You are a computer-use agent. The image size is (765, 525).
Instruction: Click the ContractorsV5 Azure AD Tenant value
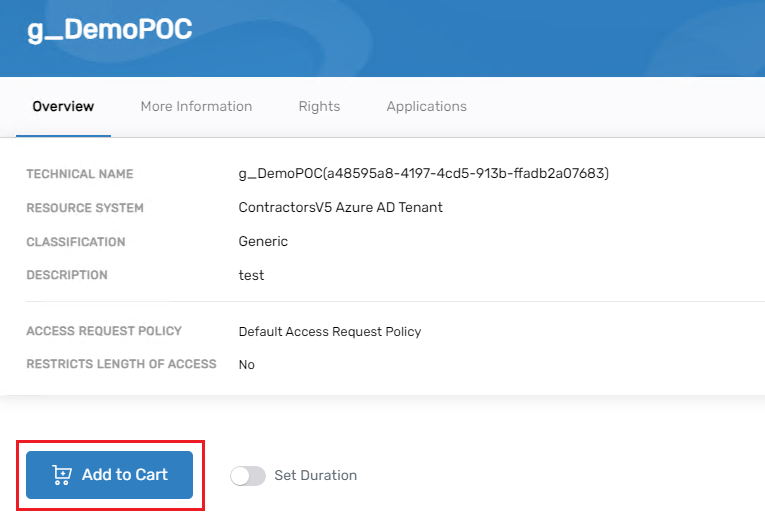point(340,208)
